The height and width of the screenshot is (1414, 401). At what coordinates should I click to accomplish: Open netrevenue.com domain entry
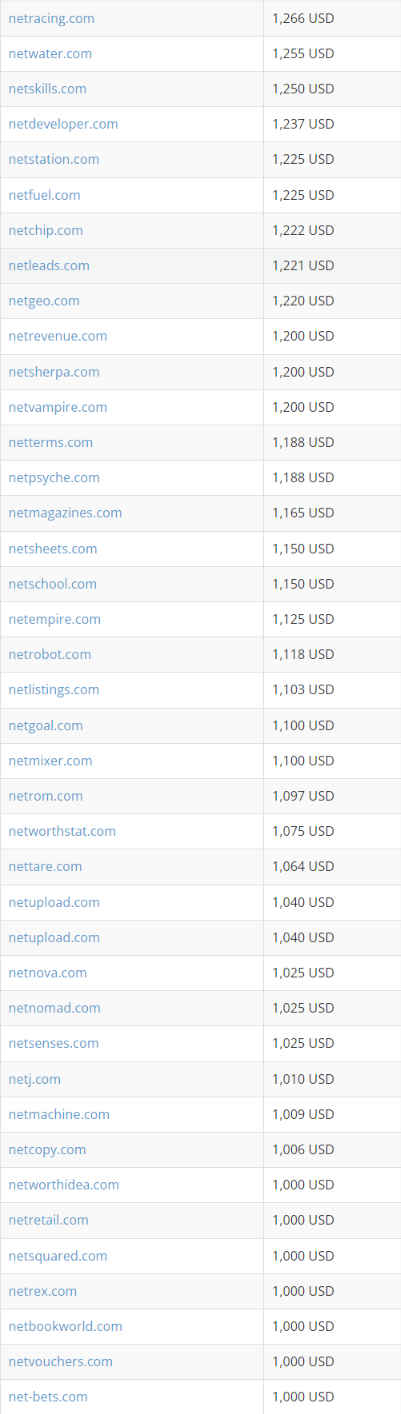57,336
